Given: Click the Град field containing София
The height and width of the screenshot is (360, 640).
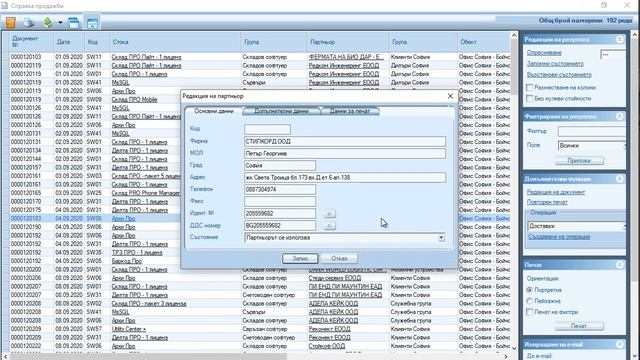Looking at the screenshot, I should [x=280, y=165].
